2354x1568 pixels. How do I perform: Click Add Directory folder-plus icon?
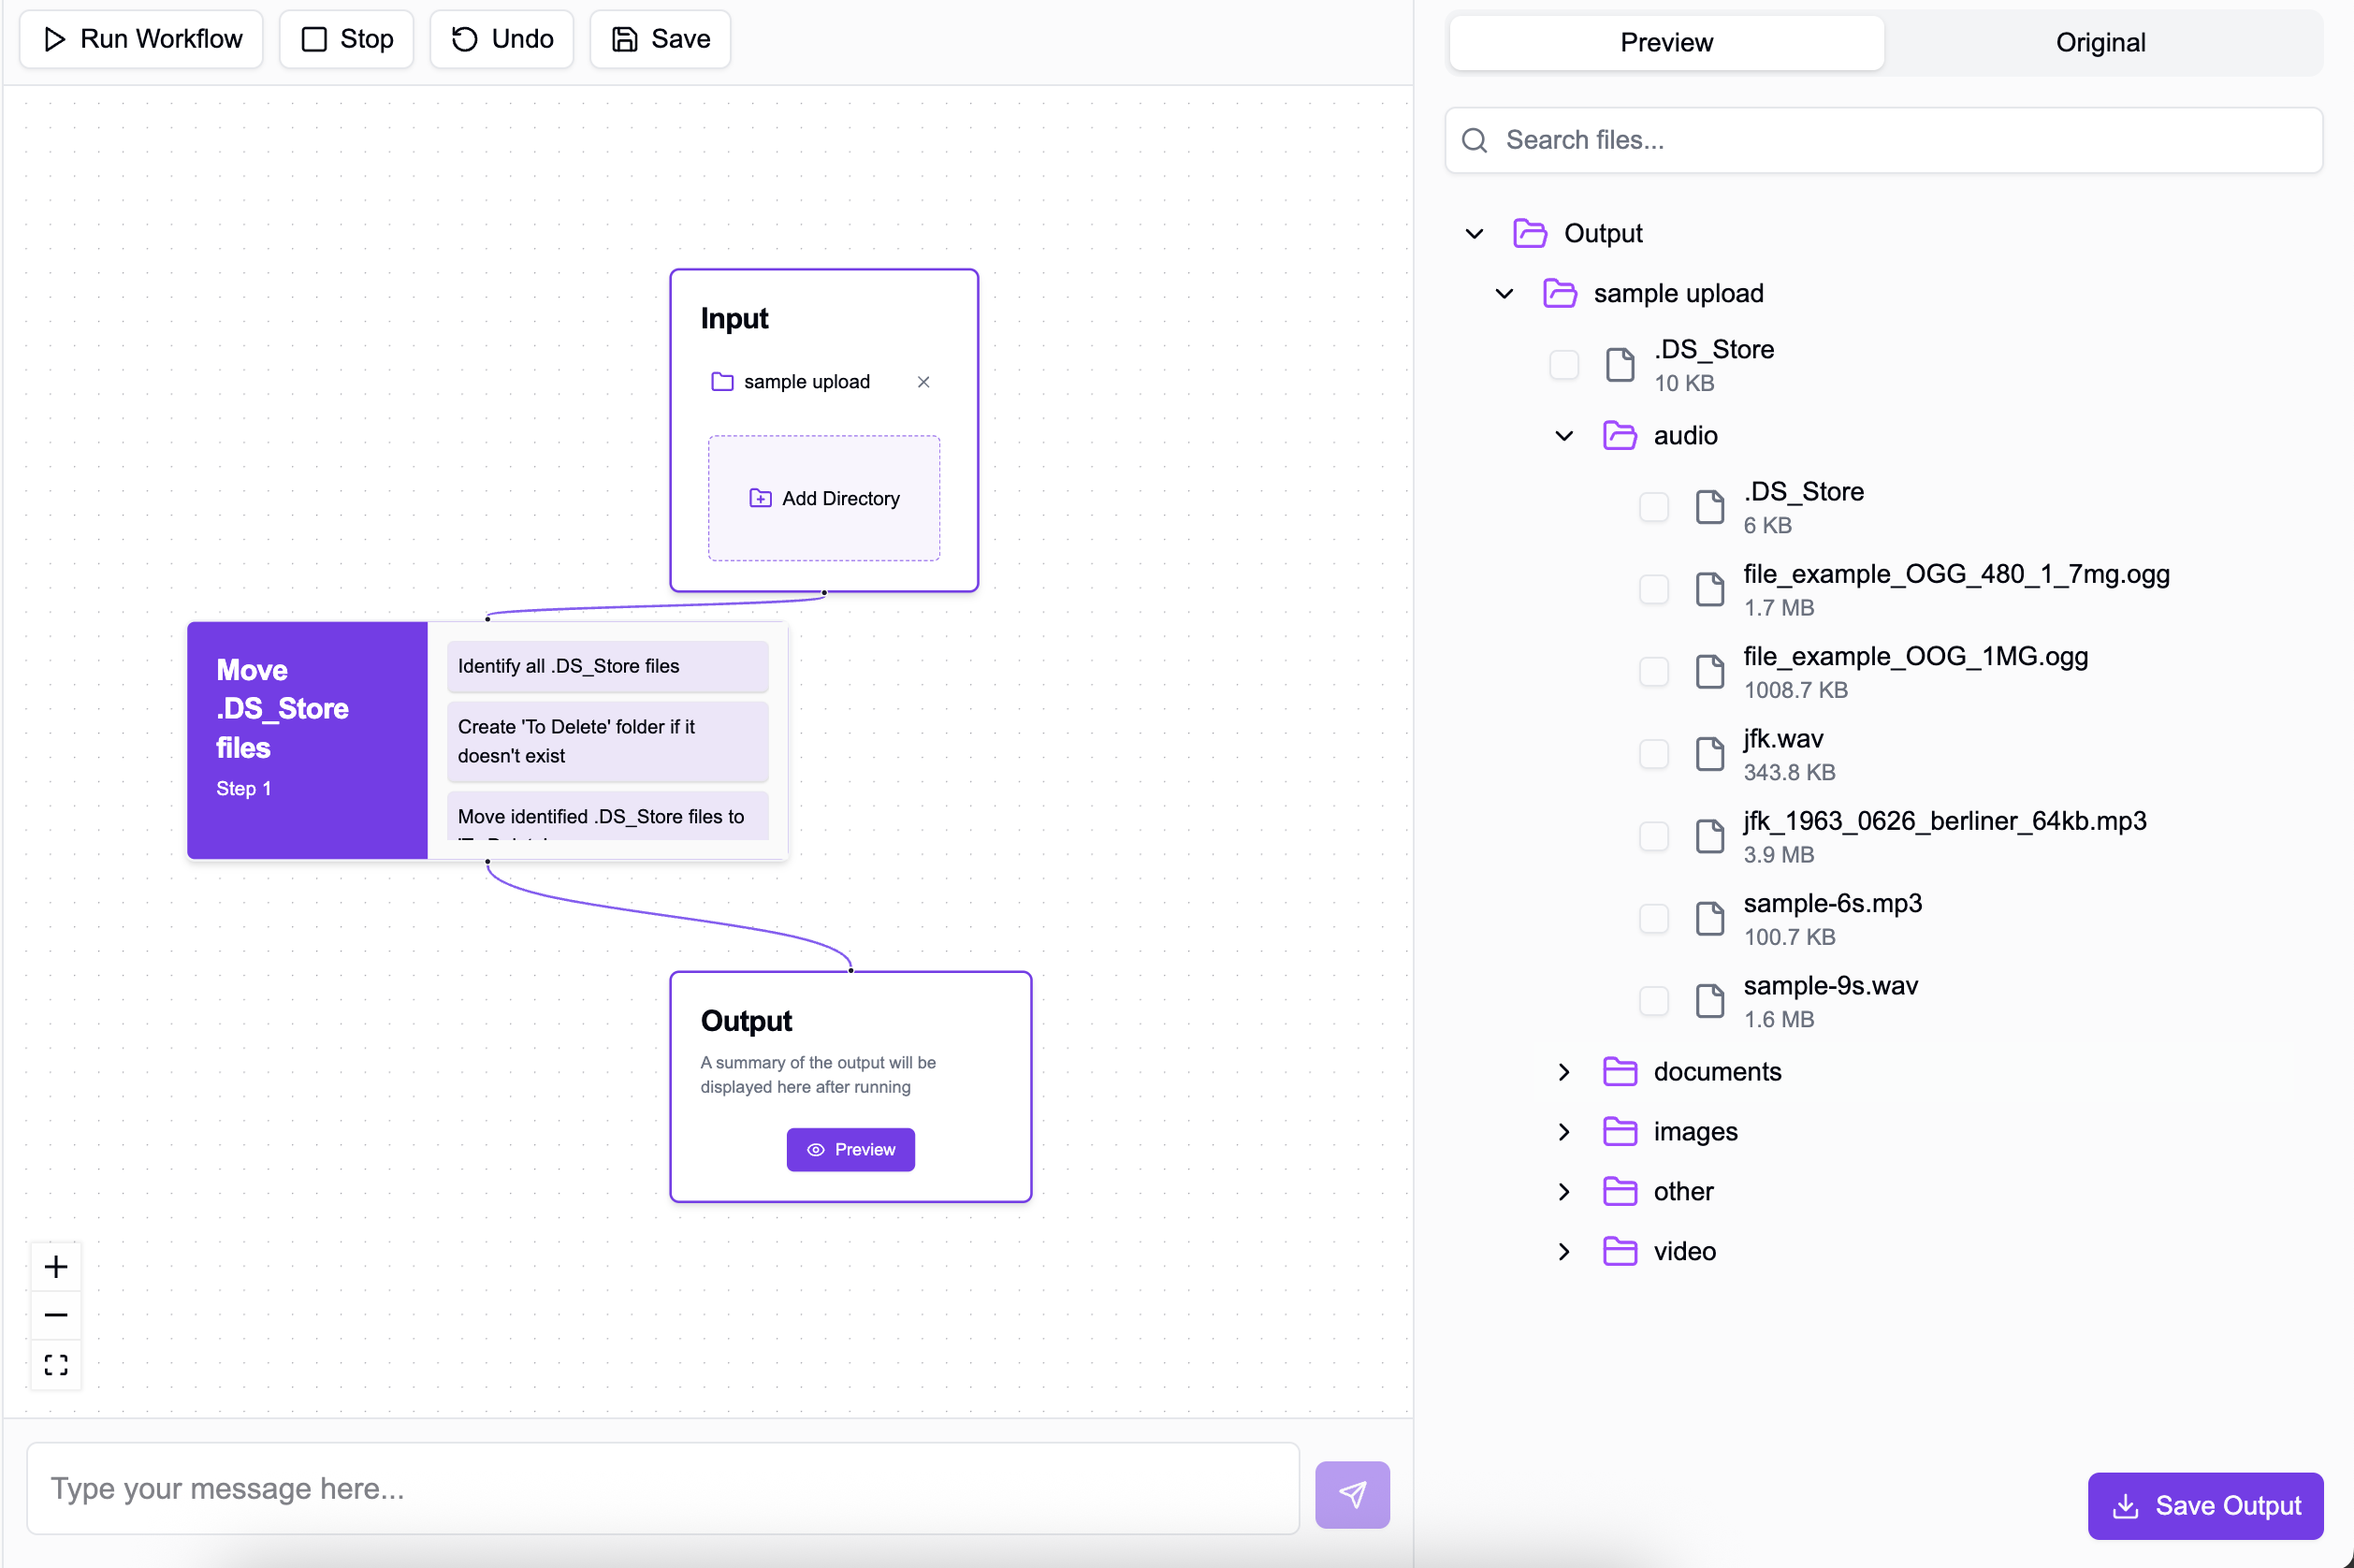(760, 498)
